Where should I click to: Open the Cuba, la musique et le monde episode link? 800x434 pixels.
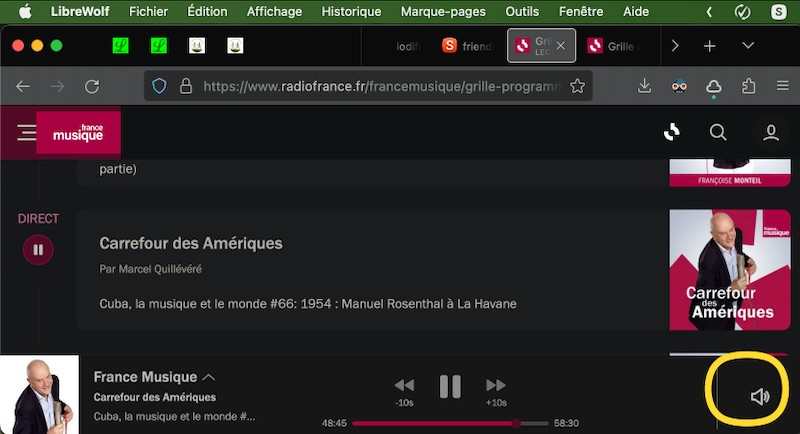point(308,303)
